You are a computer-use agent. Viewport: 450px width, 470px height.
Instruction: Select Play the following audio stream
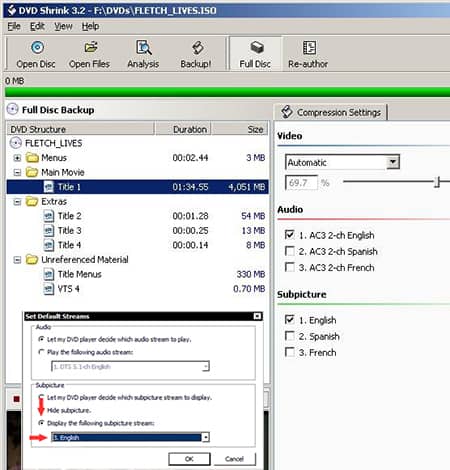41,352
